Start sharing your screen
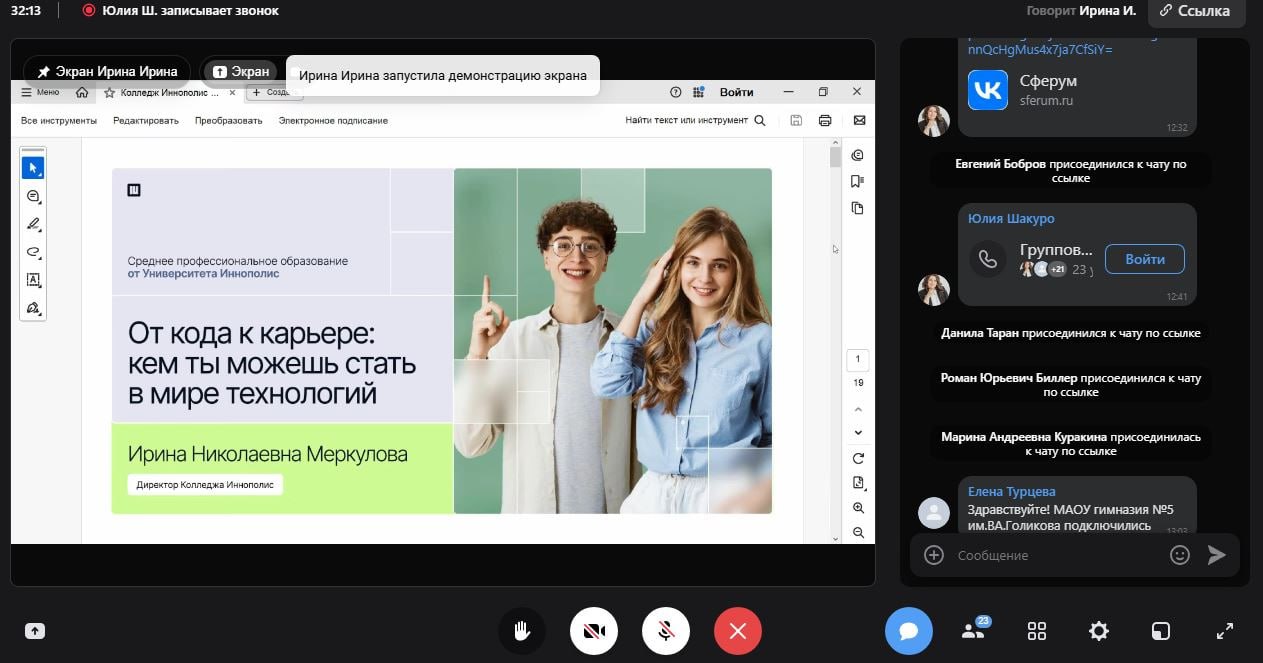Screen dimensions: 1263x663 [35, 631]
